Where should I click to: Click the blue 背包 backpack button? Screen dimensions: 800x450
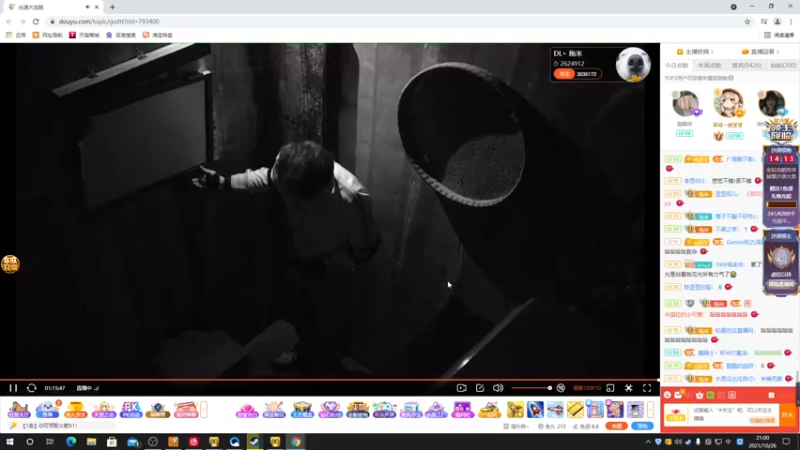pyautogui.click(x=642, y=426)
